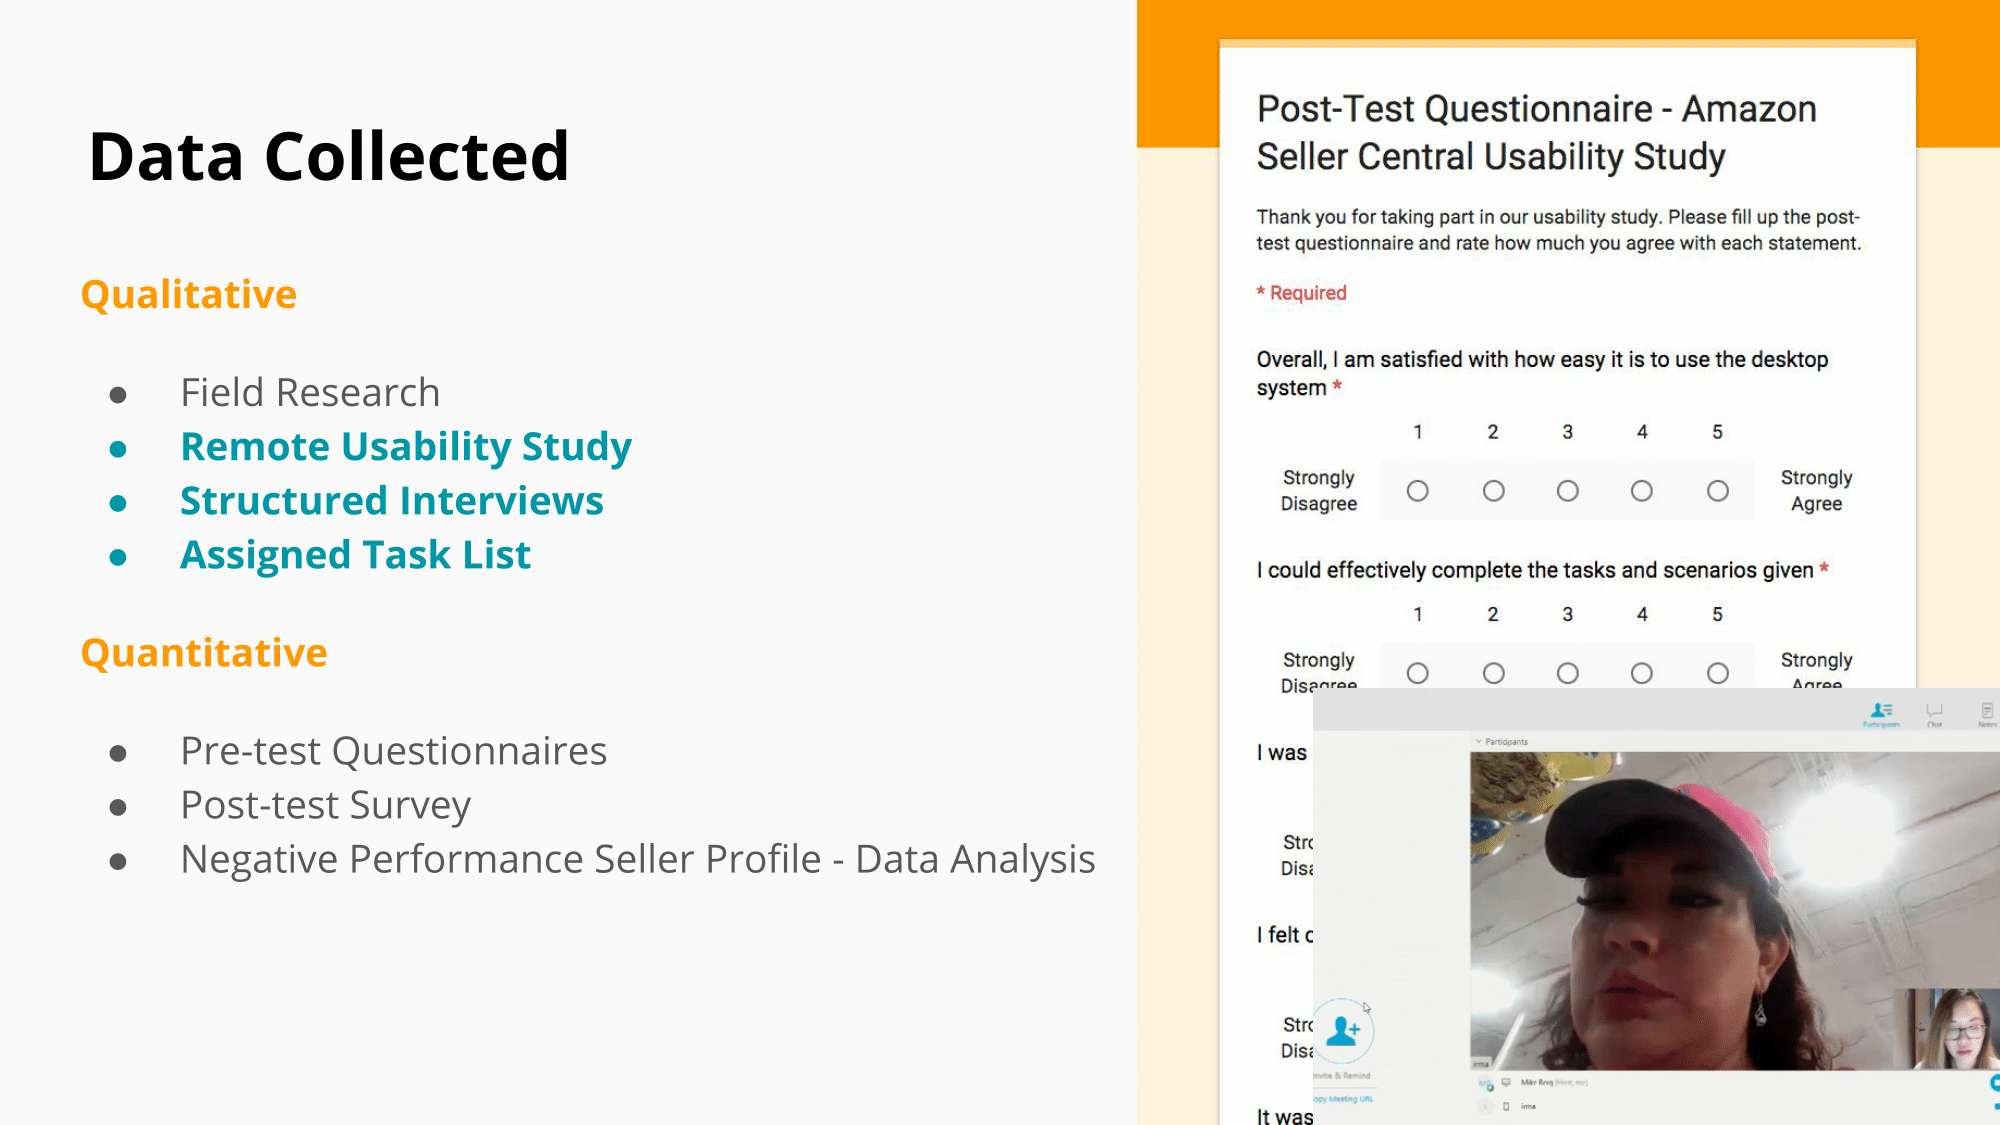Image resolution: width=2000 pixels, height=1125 pixels.
Task: Click the Remote Usability Study heading
Action: pos(405,447)
